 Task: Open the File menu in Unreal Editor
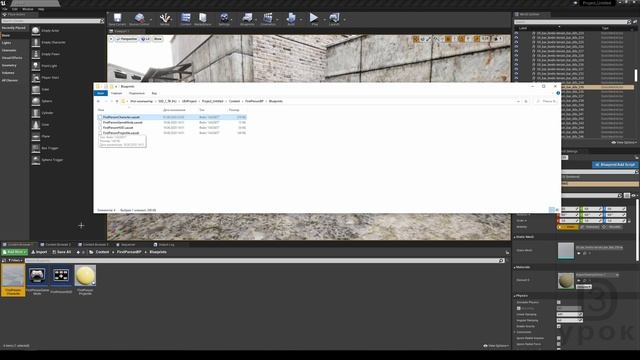(4, 9)
